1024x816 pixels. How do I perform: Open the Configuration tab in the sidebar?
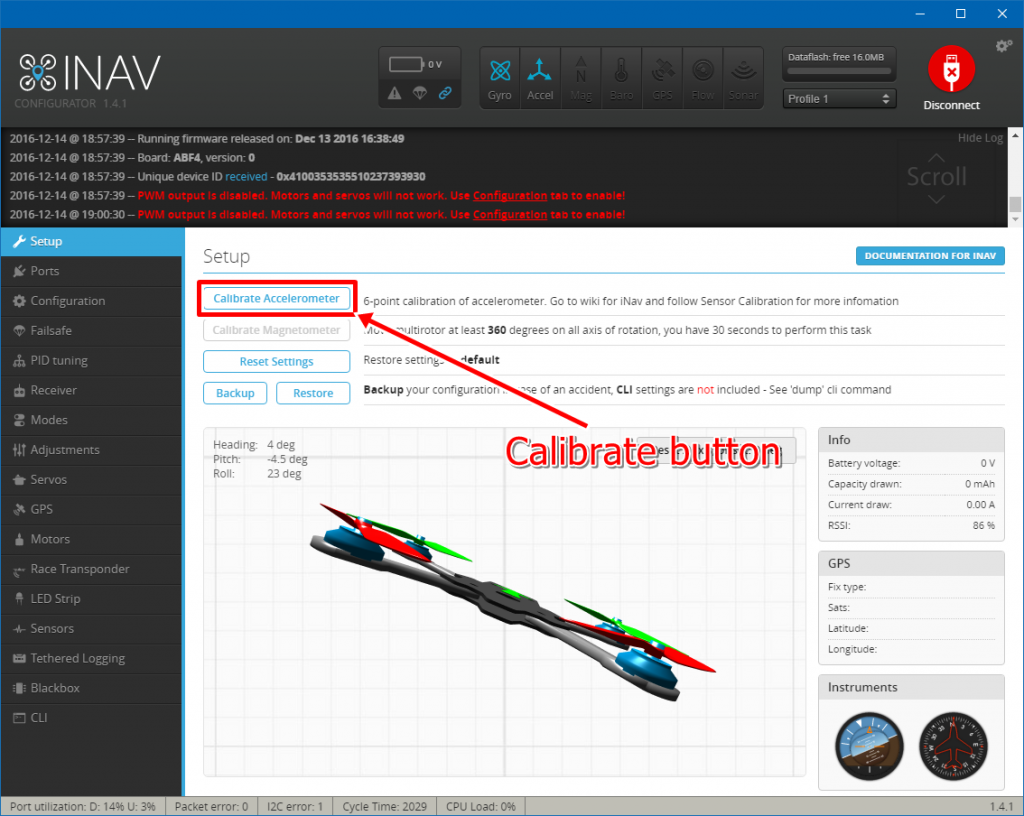pos(67,301)
